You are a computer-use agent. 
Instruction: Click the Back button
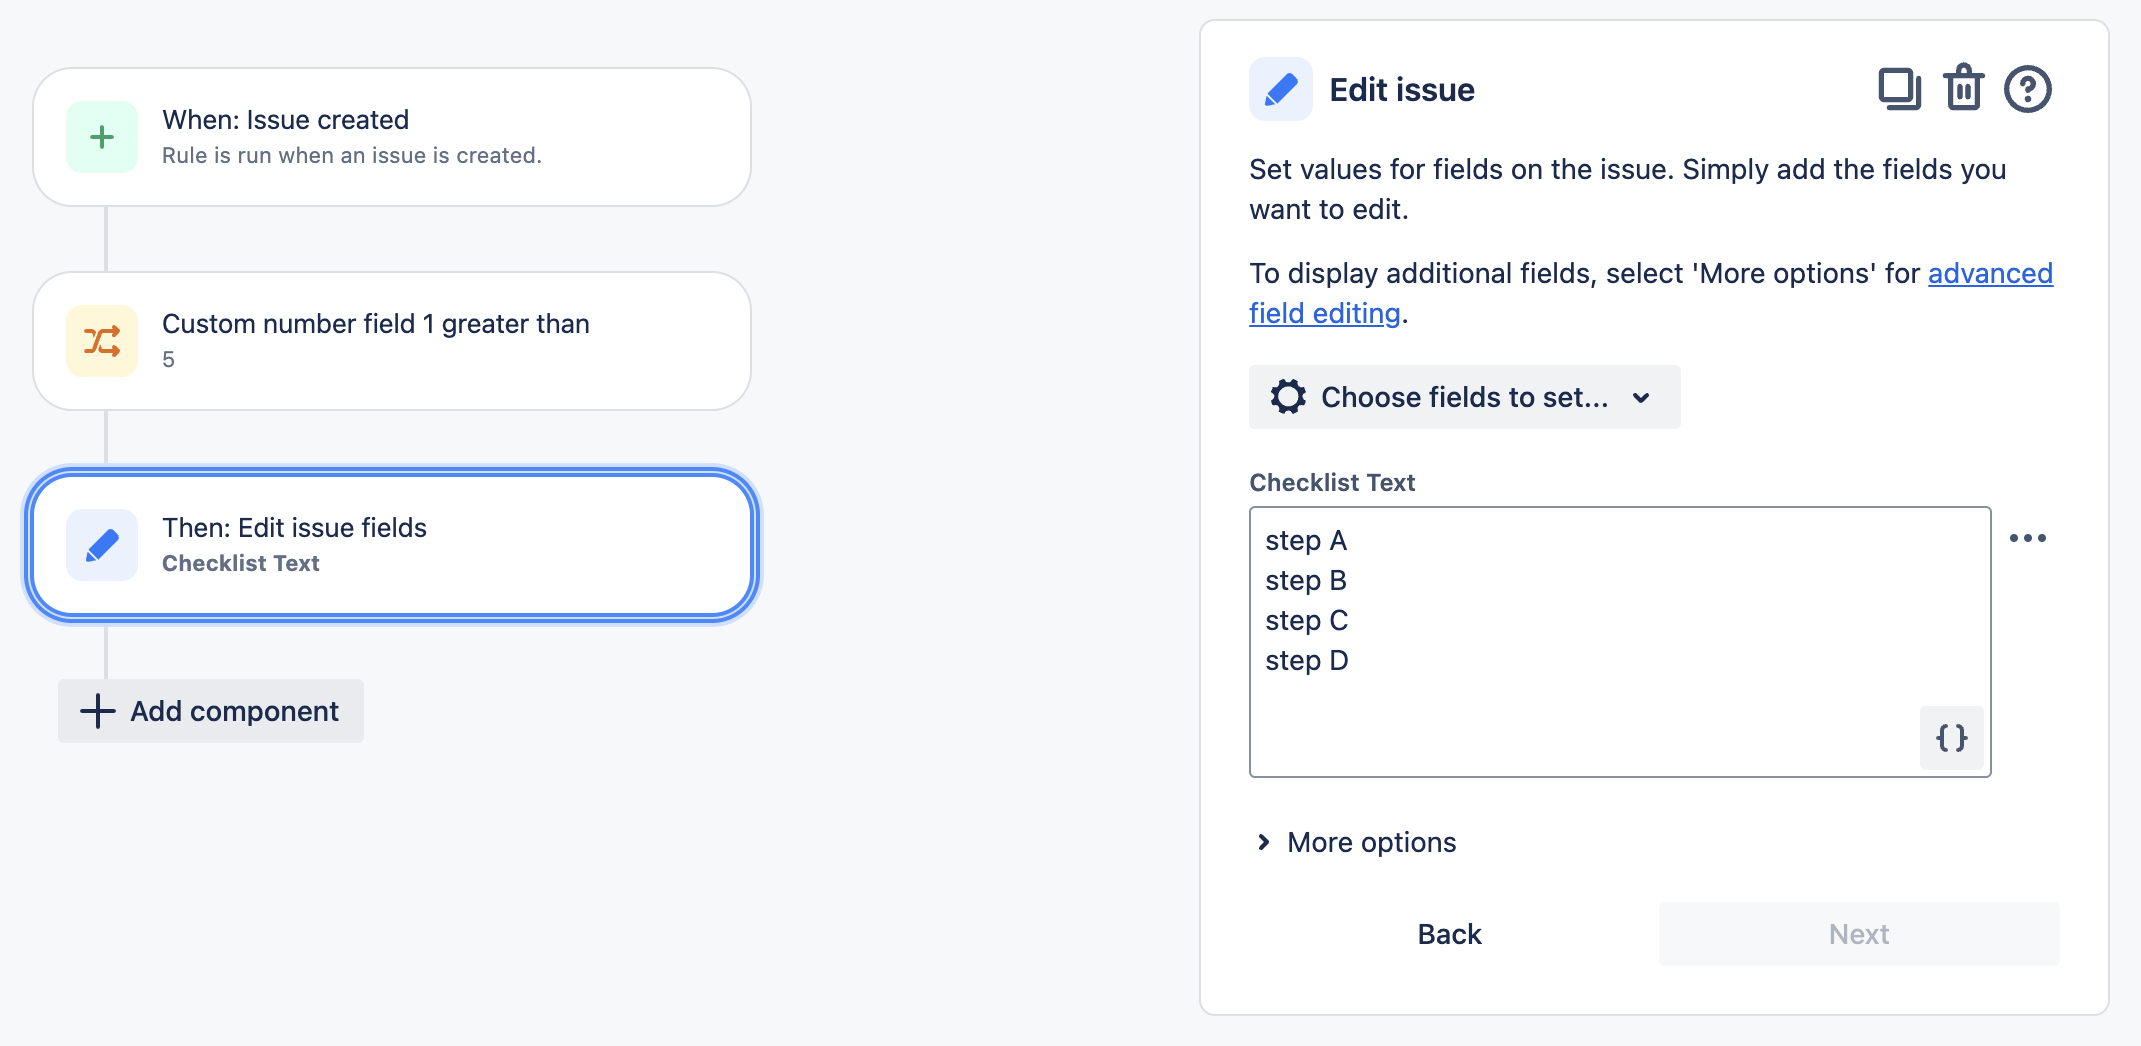[x=1448, y=933]
